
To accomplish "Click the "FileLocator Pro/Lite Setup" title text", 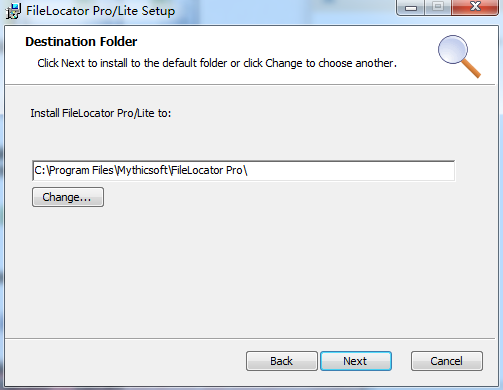I will 100,11.
